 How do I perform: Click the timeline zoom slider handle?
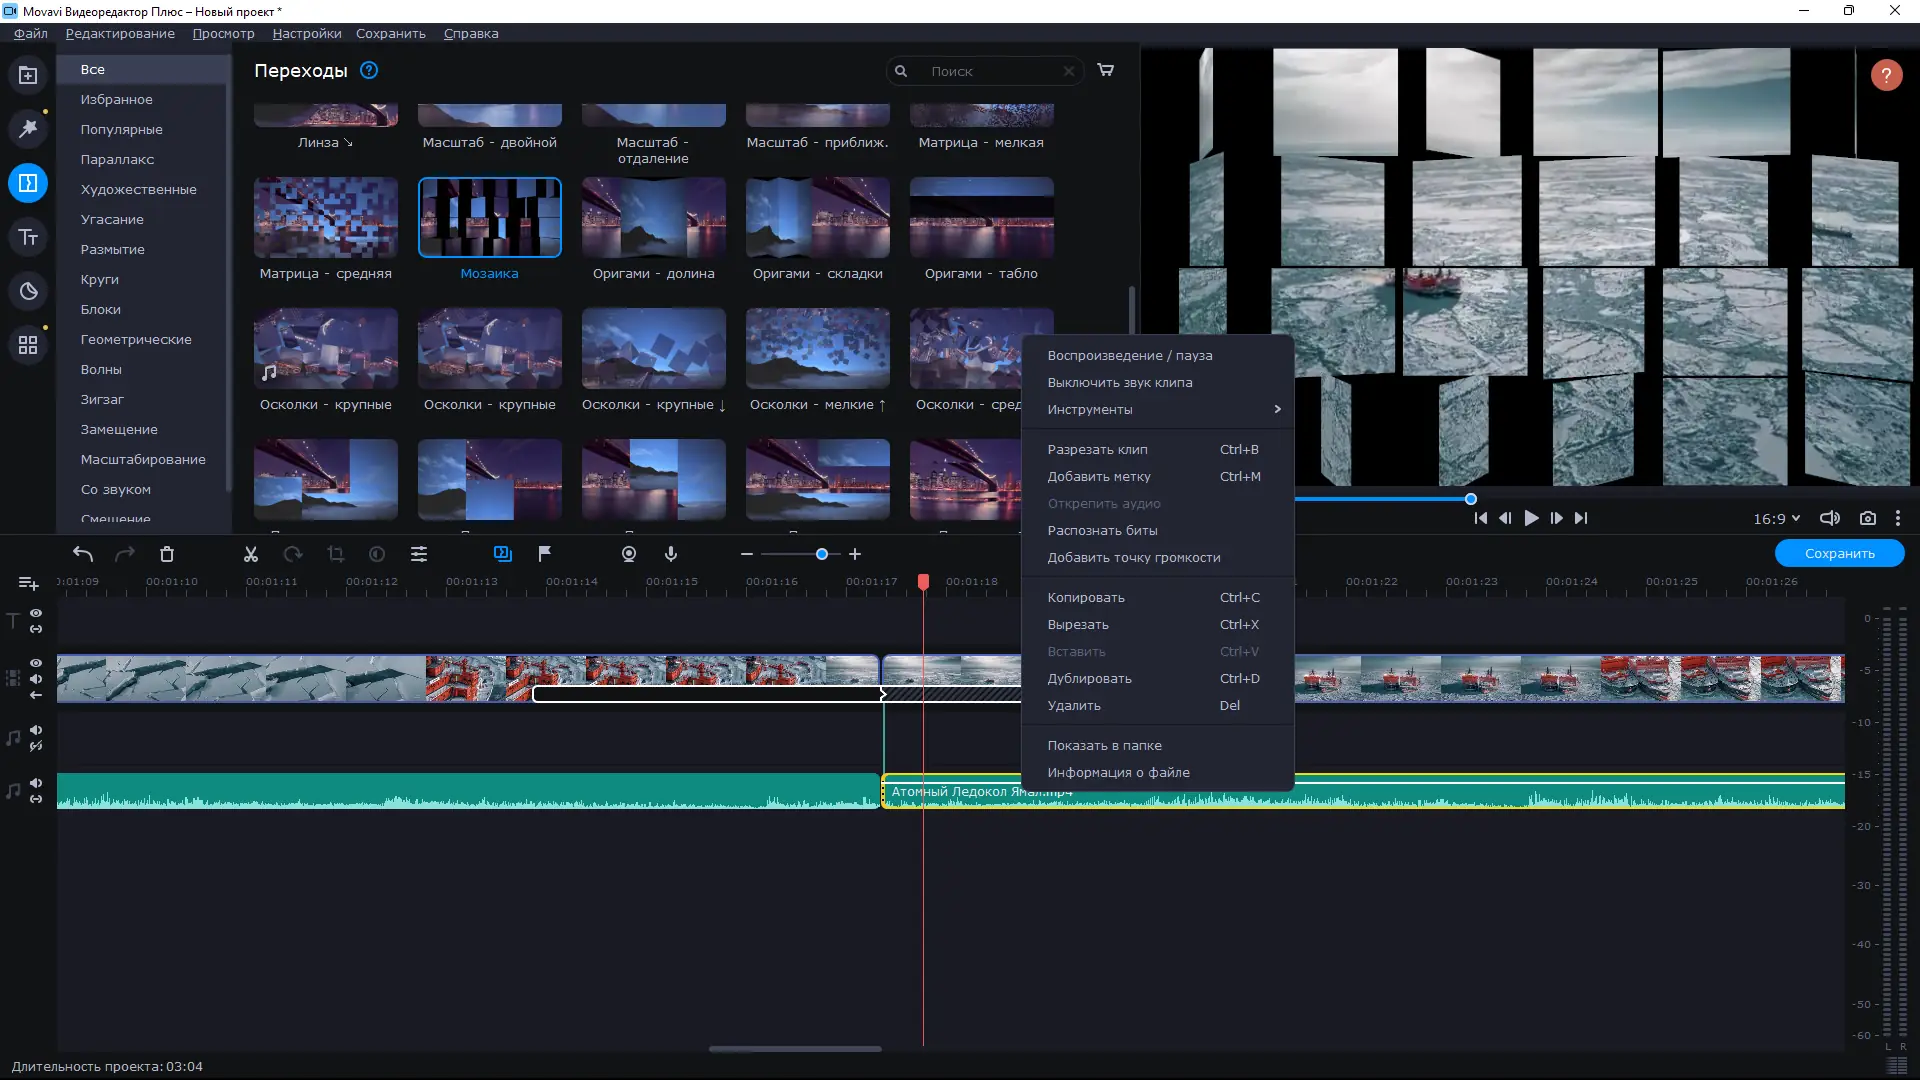[822, 554]
